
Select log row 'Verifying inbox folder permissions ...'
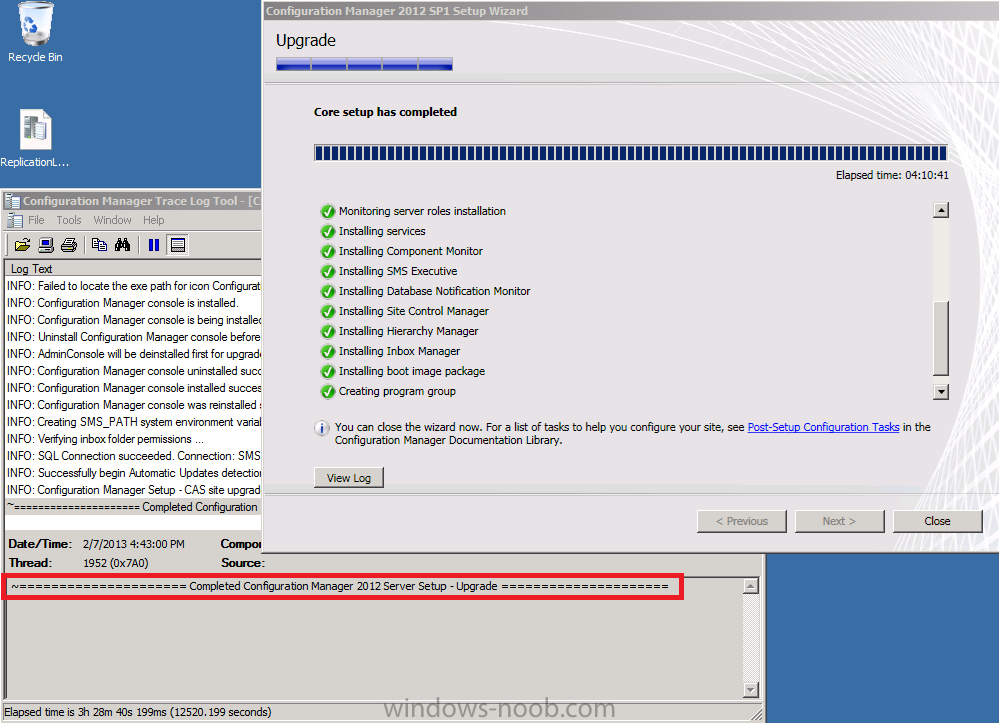click(133, 439)
